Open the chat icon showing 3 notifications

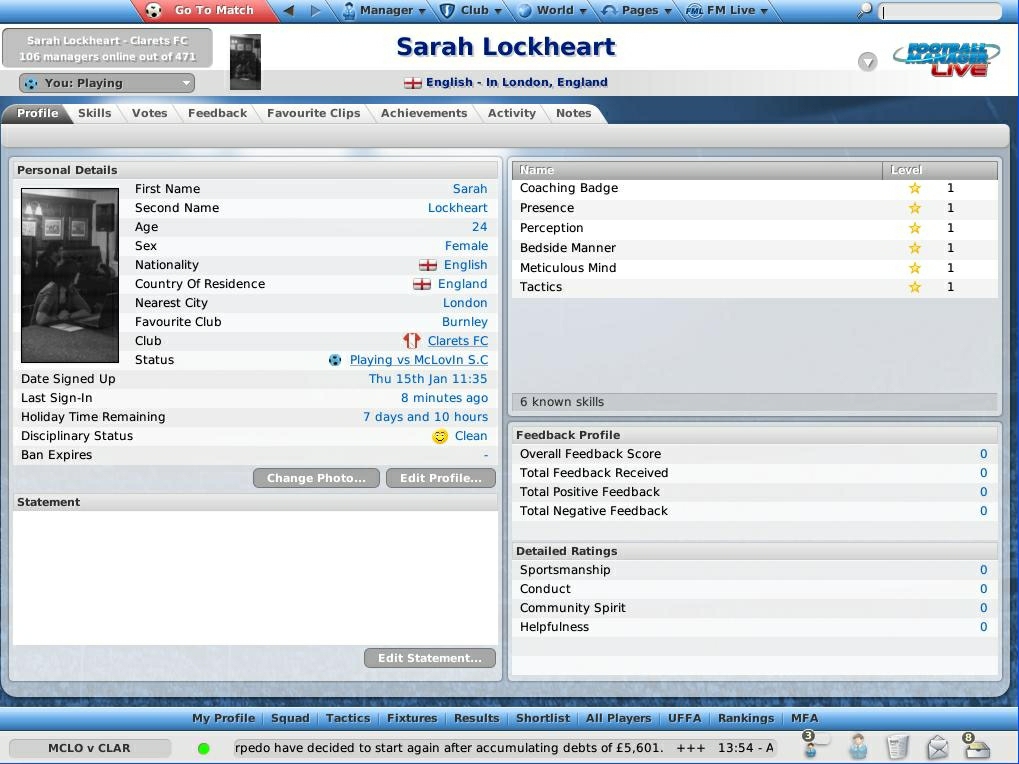[x=811, y=748]
